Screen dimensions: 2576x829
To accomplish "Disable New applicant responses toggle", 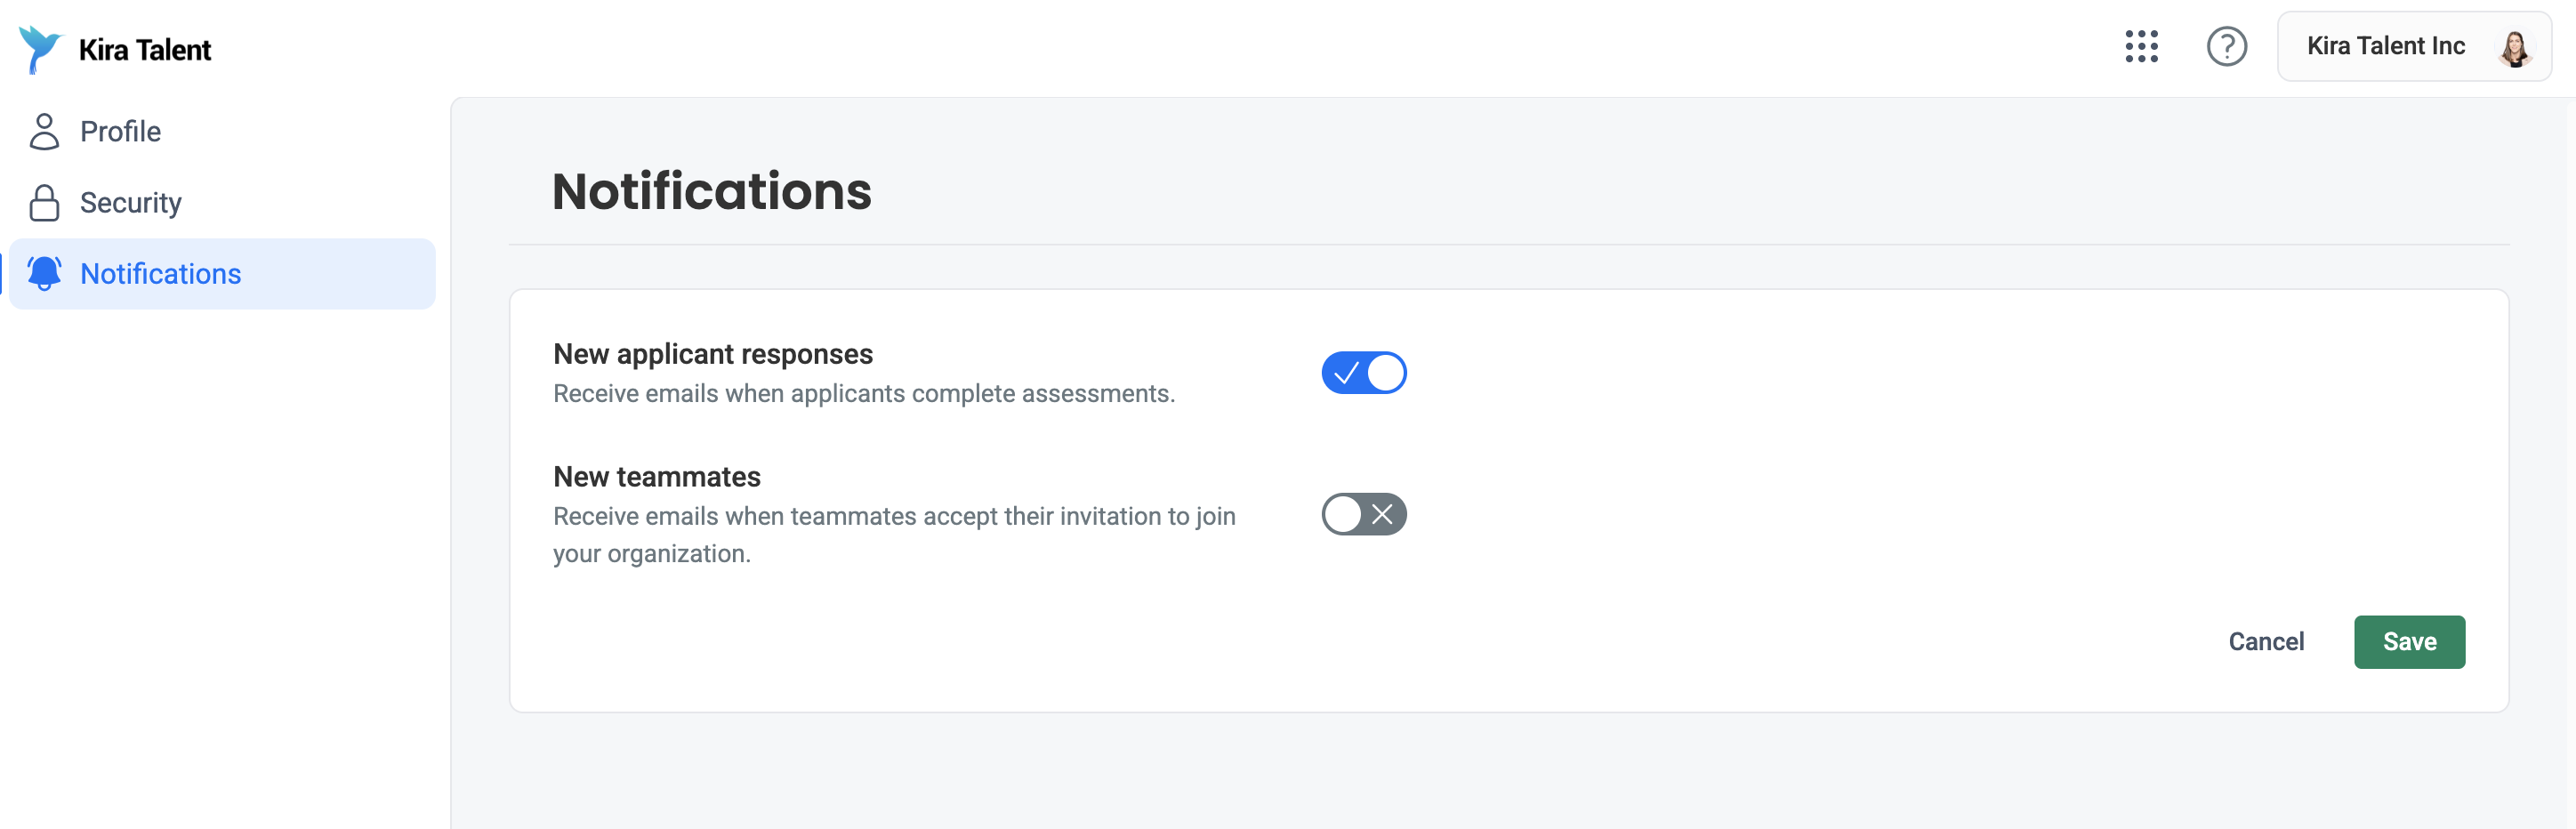I will pos(1364,373).
